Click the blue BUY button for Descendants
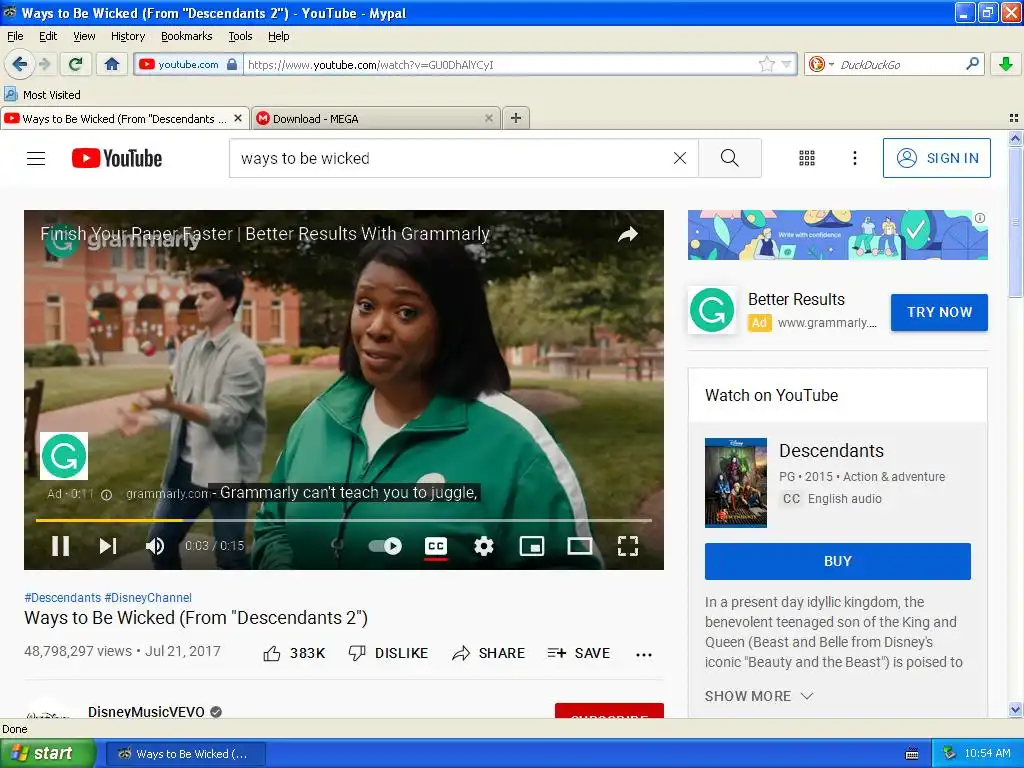This screenshot has width=1024, height=768. (838, 561)
